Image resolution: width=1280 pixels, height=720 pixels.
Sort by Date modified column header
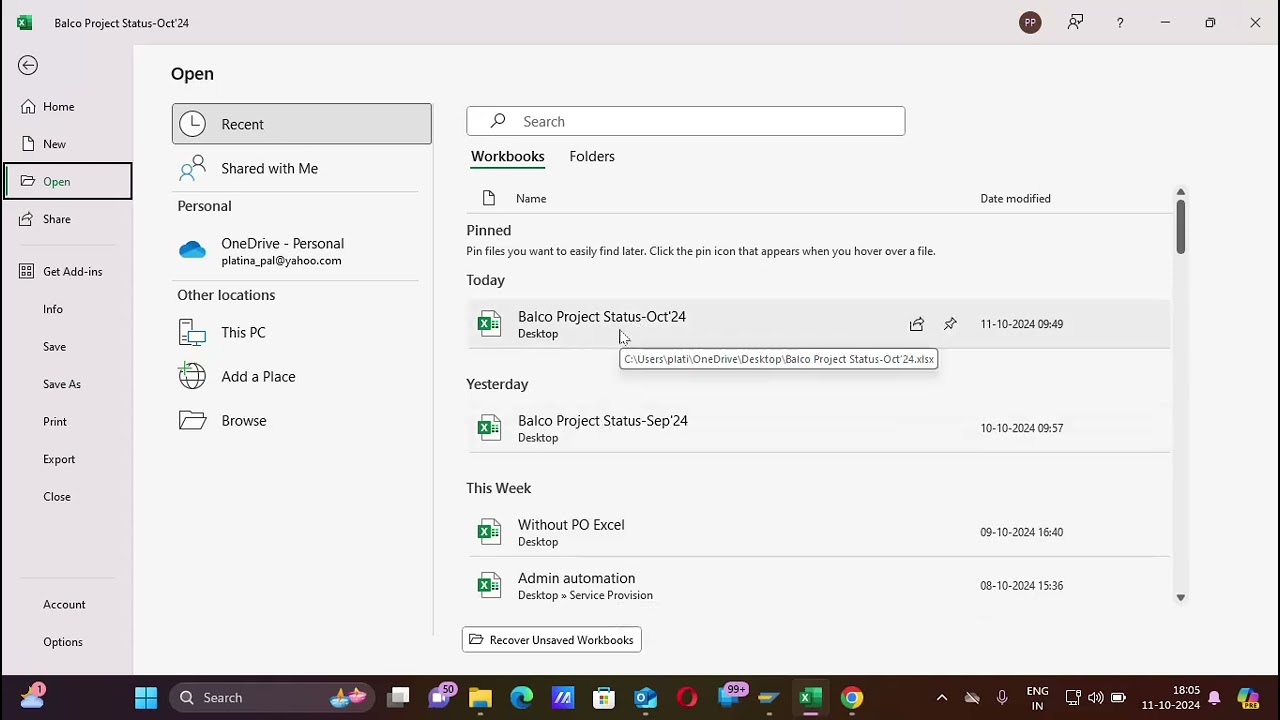tap(1015, 199)
